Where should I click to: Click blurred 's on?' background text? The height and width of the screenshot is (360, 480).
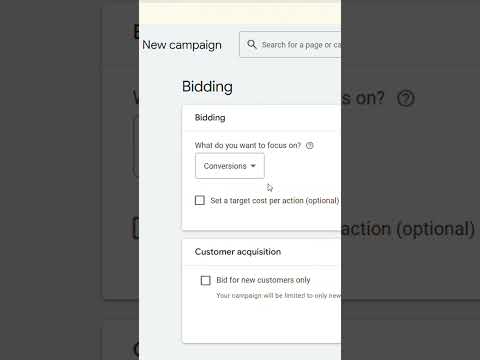coord(363,98)
